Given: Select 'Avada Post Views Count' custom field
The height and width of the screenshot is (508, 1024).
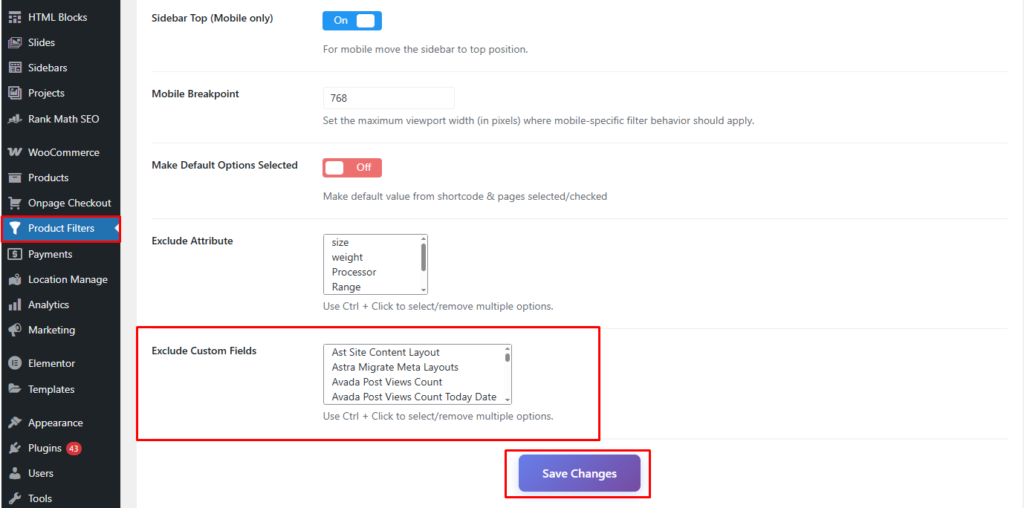Looking at the screenshot, I should point(387,382).
